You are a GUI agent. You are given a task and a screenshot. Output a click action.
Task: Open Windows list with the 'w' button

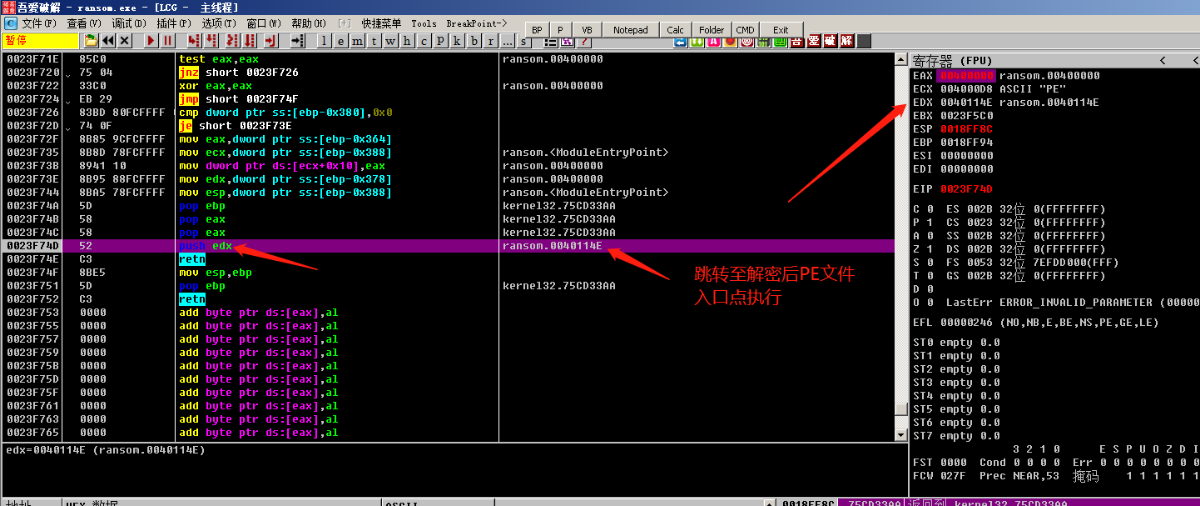pos(390,41)
